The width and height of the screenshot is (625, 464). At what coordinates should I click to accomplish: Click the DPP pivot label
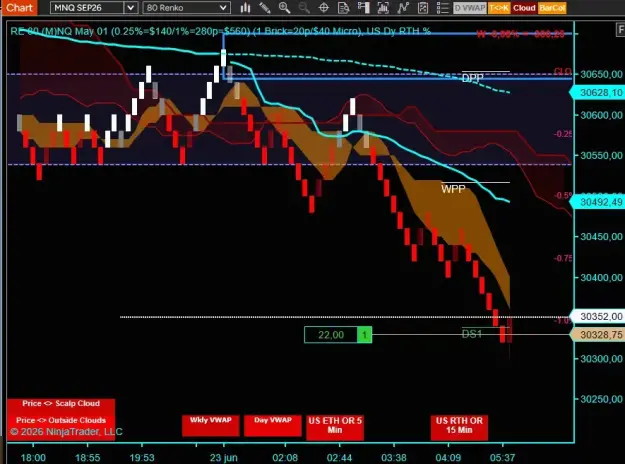click(x=473, y=78)
